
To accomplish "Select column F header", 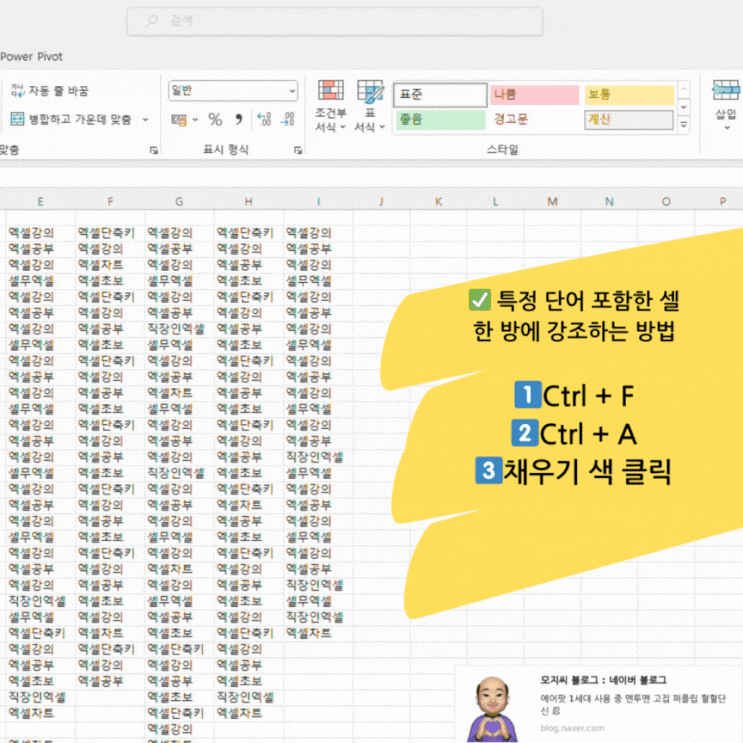I will point(110,201).
